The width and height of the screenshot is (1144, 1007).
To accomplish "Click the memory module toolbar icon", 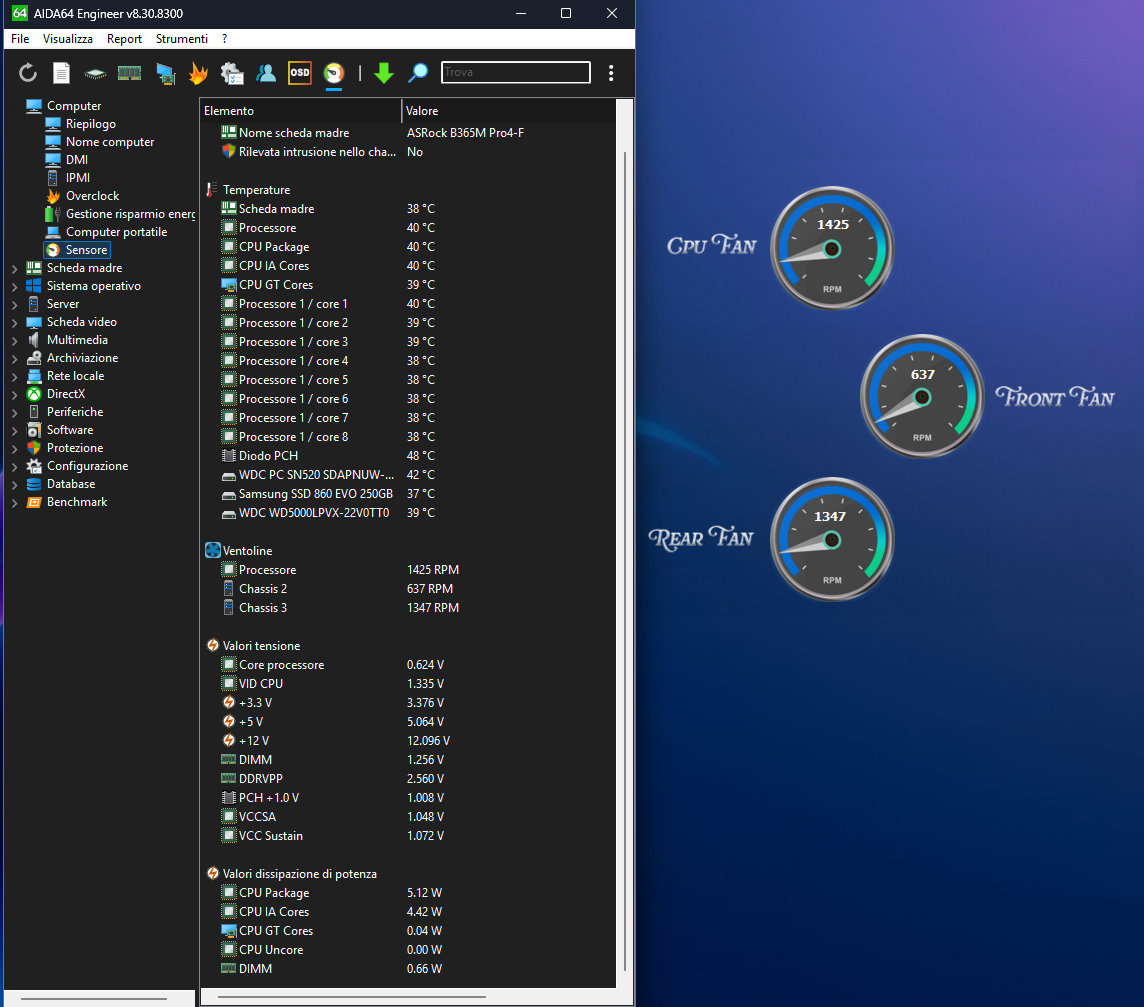I will (129, 73).
